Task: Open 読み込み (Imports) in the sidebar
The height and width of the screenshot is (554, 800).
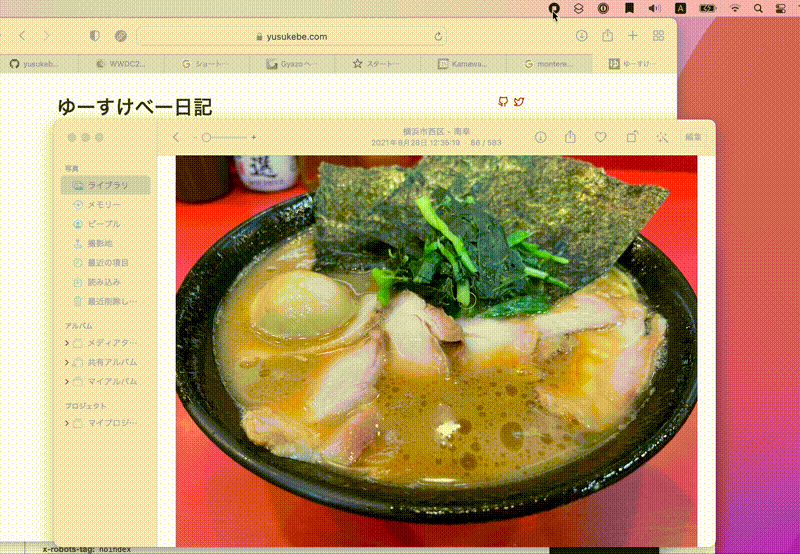Action: click(x=106, y=282)
